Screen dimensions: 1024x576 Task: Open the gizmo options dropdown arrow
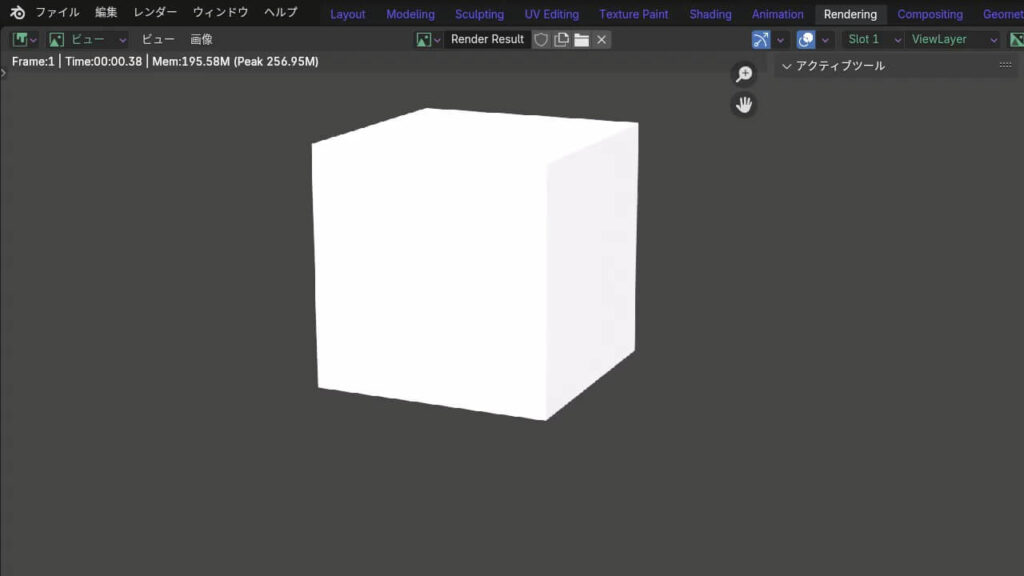pyautogui.click(x=780, y=40)
